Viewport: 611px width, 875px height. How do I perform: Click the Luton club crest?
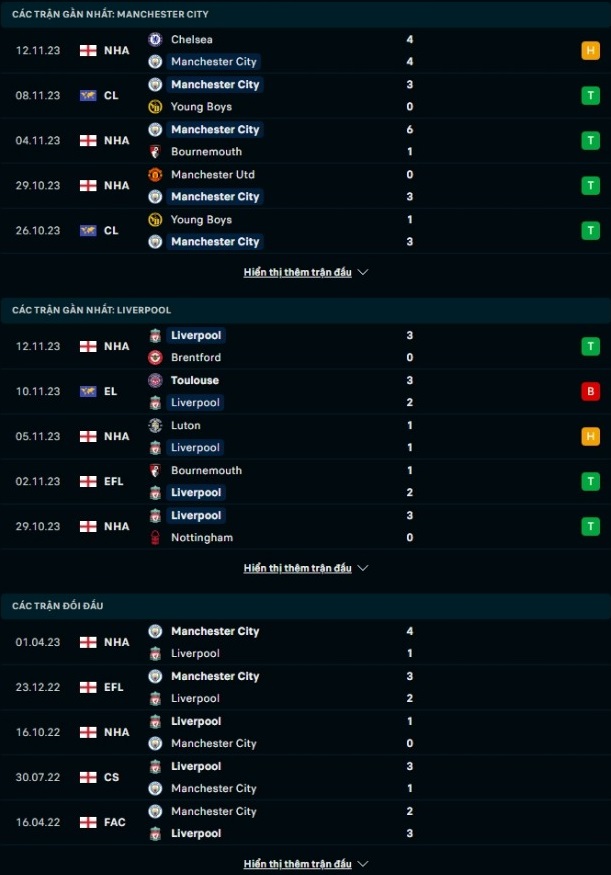click(x=155, y=425)
